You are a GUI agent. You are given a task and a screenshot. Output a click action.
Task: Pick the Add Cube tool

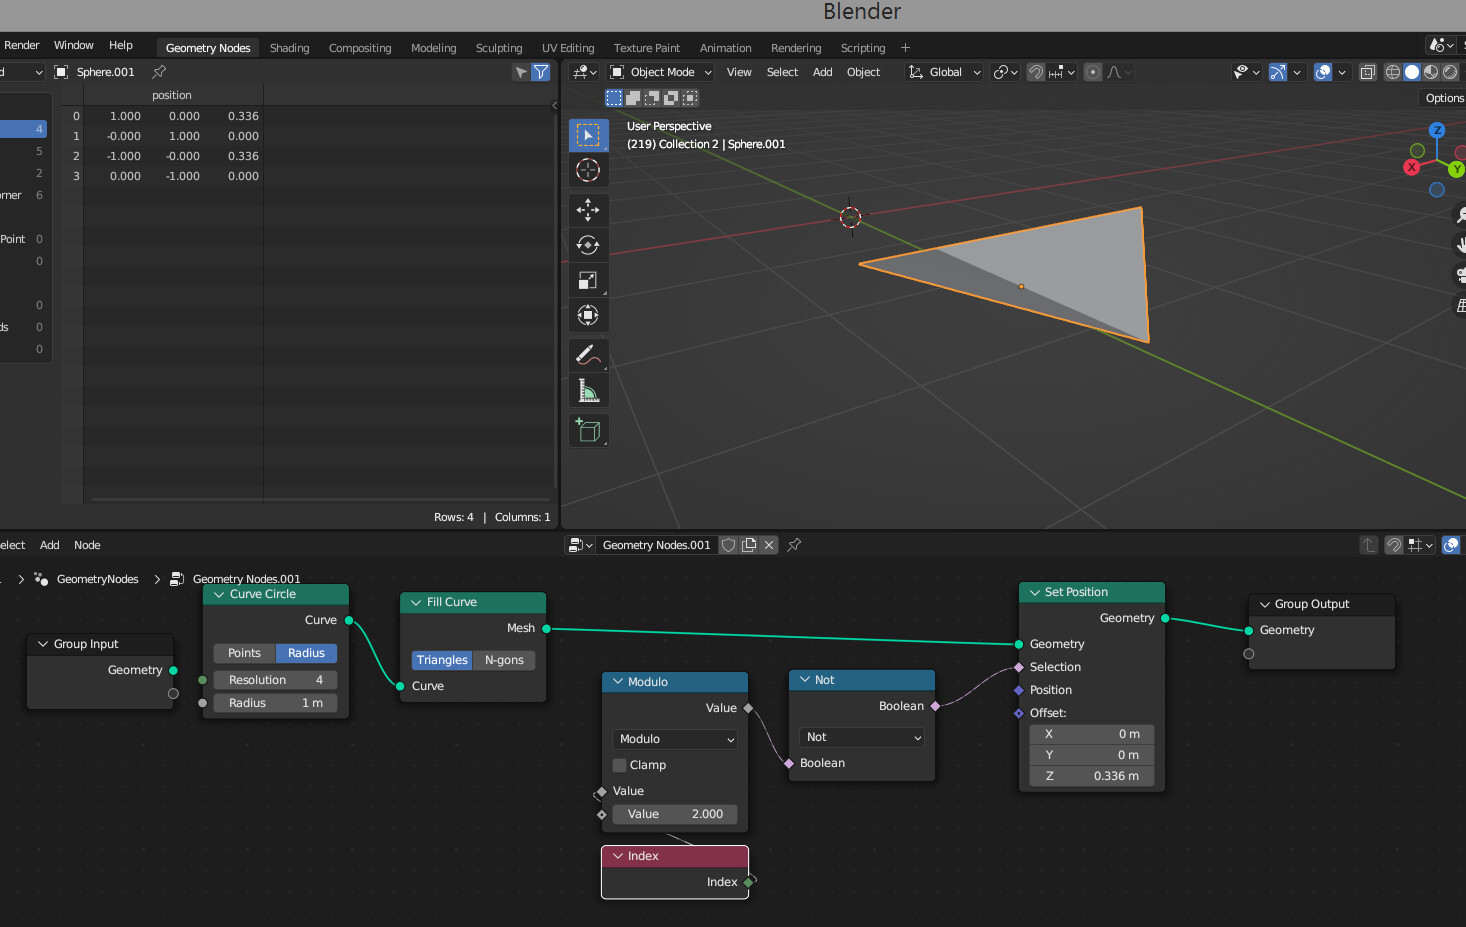tap(588, 430)
